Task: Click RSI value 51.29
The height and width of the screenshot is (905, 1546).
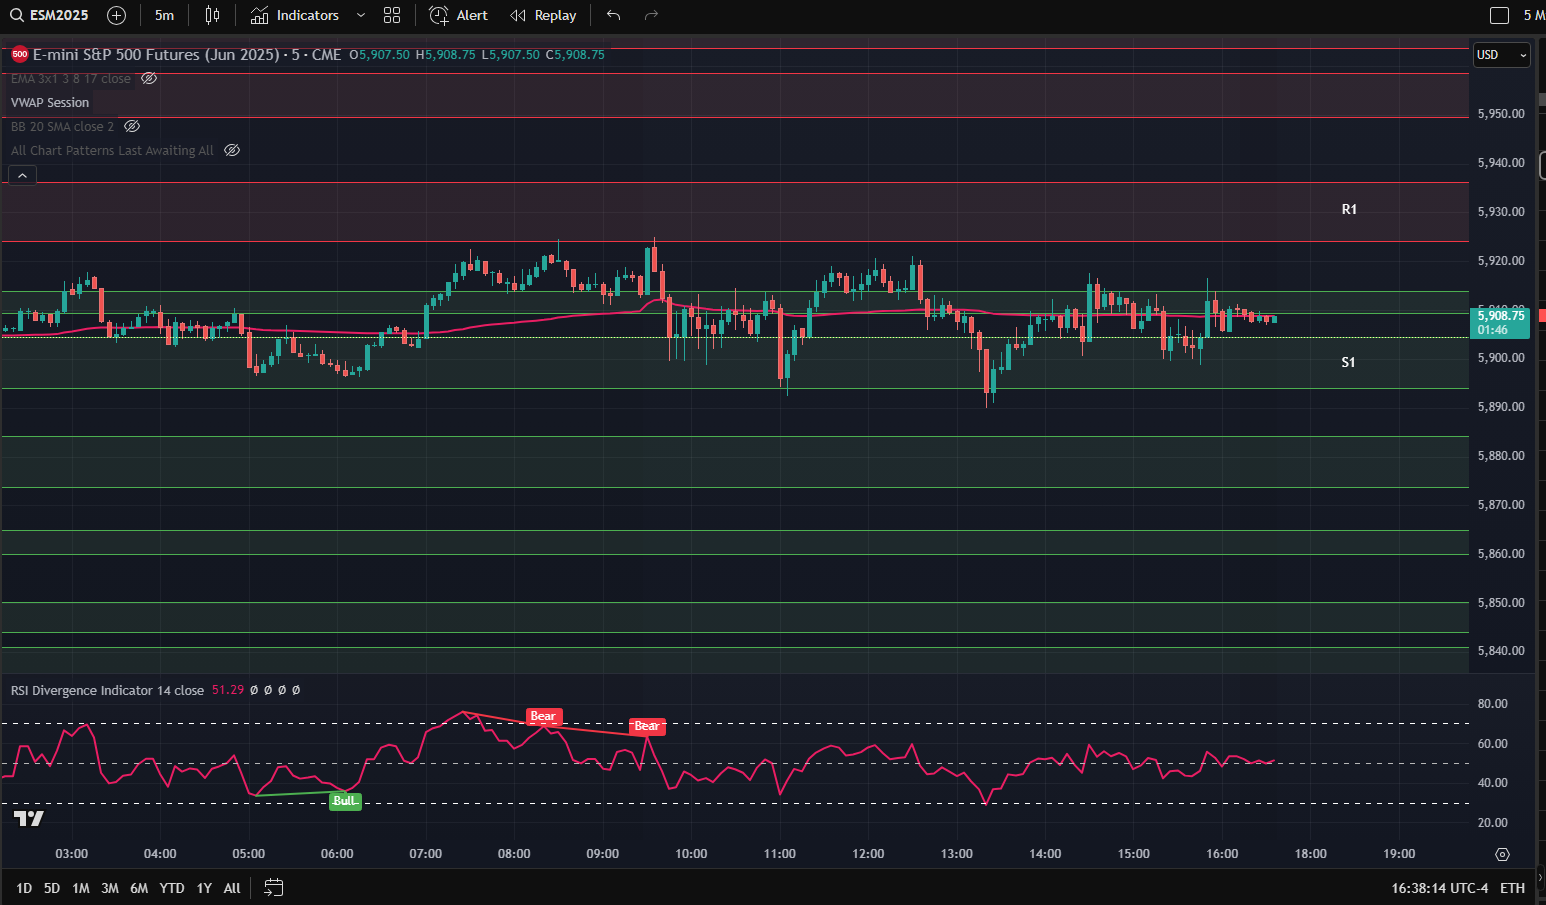Action: click(228, 690)
